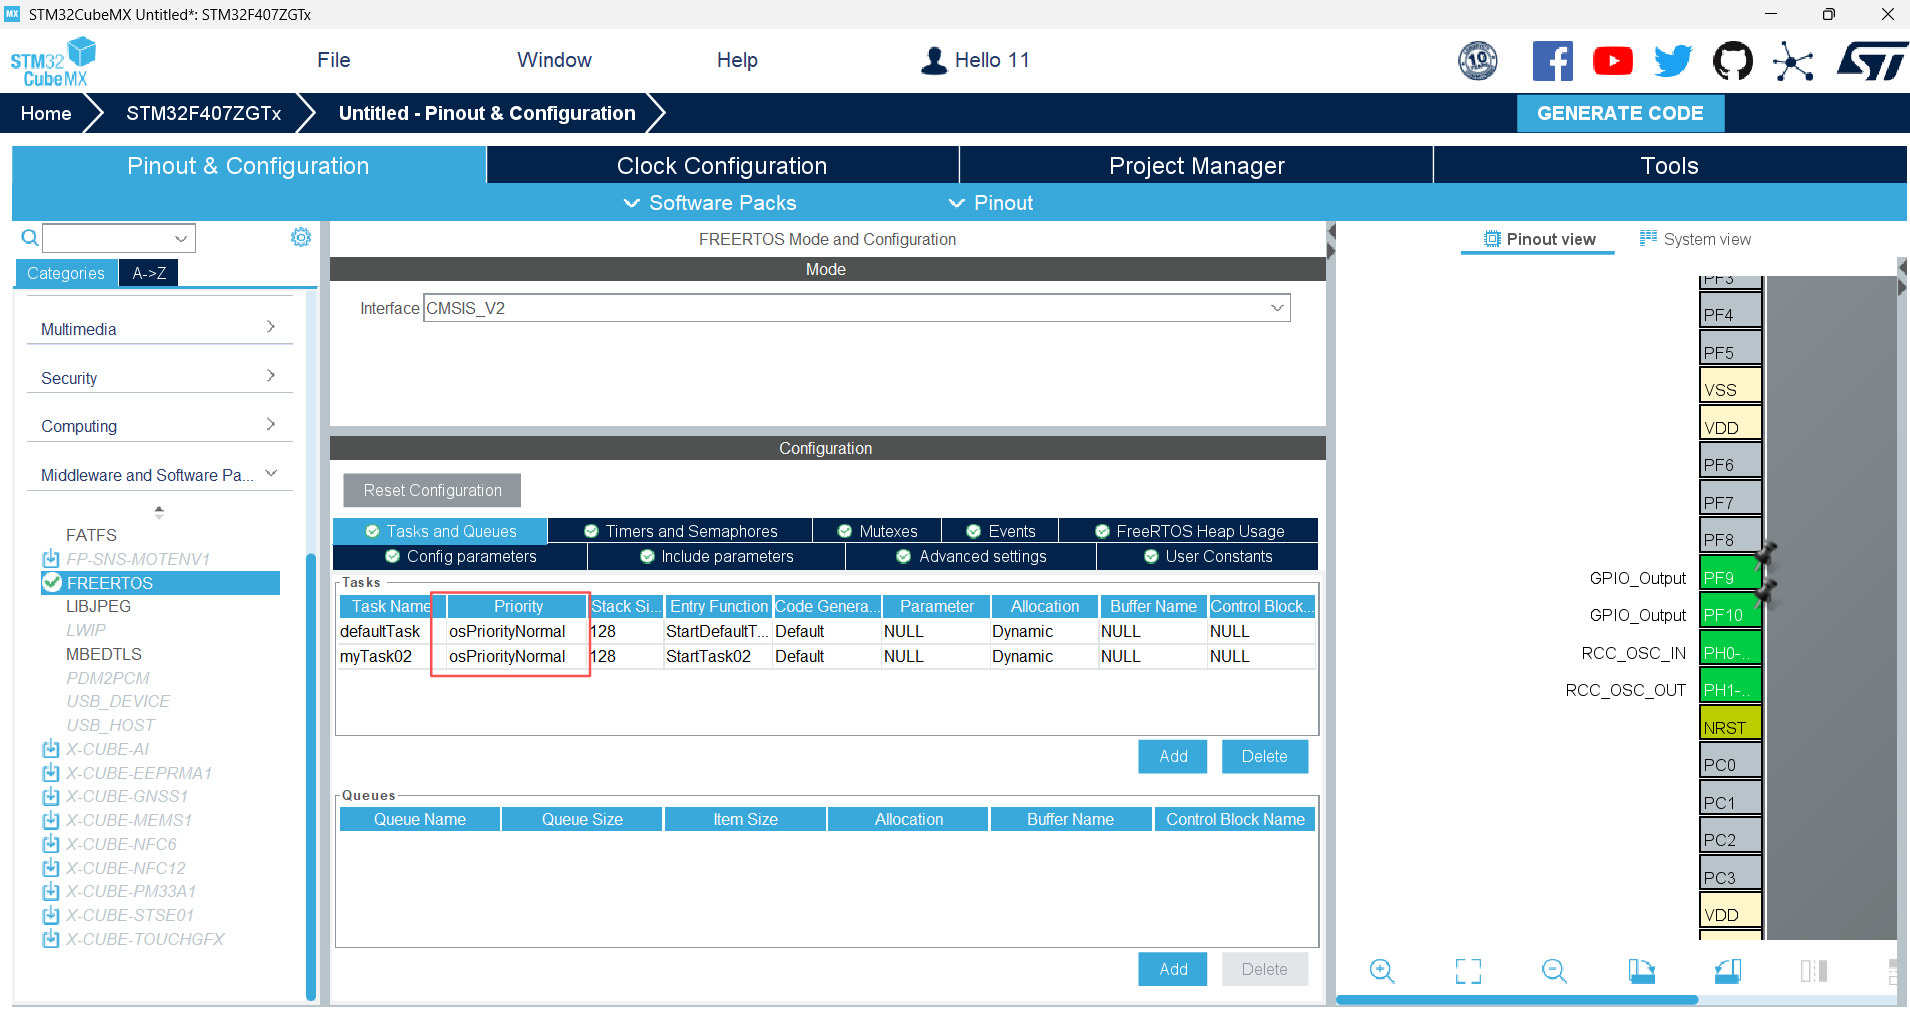Screen dimensions: 1910x1019
Task: Click the download icon next to X-CUBE-PM33A1
Action: [x=51, y=891]
